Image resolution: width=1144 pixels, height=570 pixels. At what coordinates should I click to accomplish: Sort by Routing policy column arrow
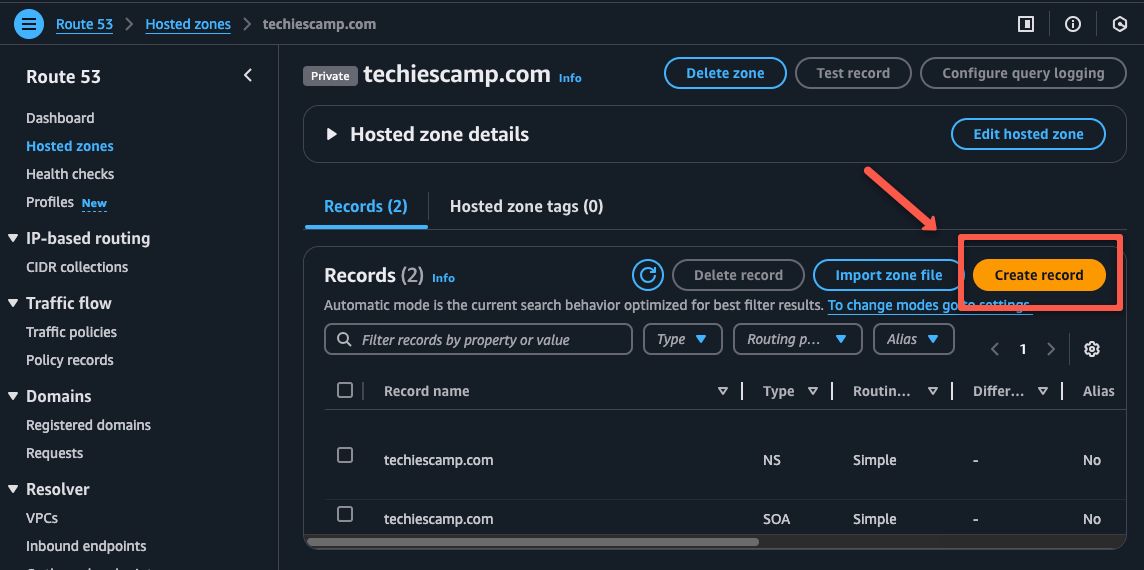coord(932,391)
